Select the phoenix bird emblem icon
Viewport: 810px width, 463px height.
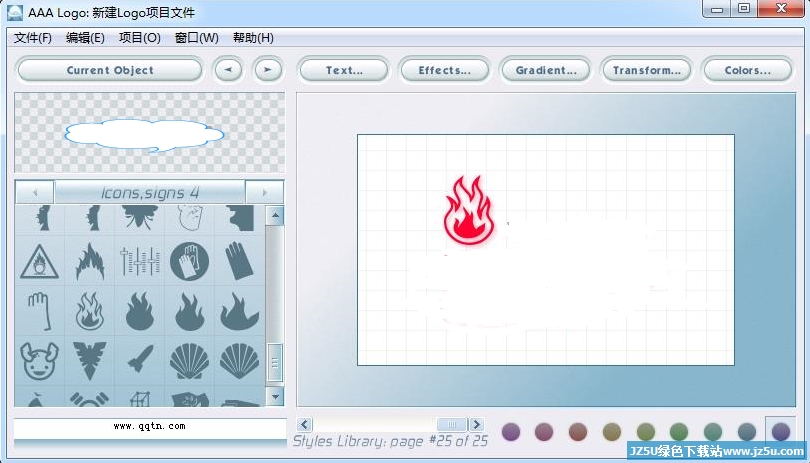point(89,361)
